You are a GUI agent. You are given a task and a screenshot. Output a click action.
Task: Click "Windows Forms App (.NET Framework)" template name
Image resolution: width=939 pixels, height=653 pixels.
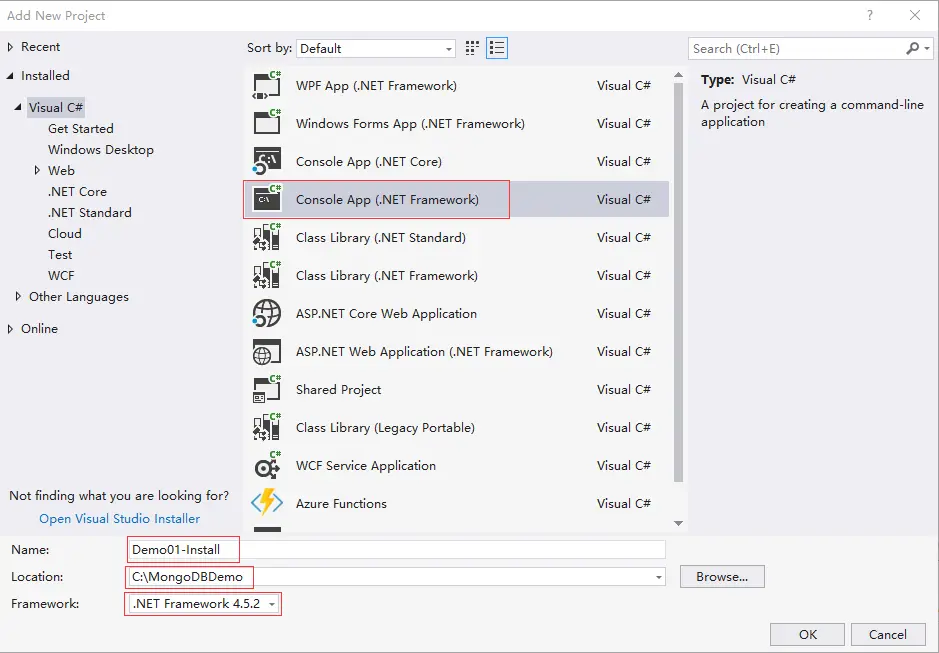click(x=410, y=123)
